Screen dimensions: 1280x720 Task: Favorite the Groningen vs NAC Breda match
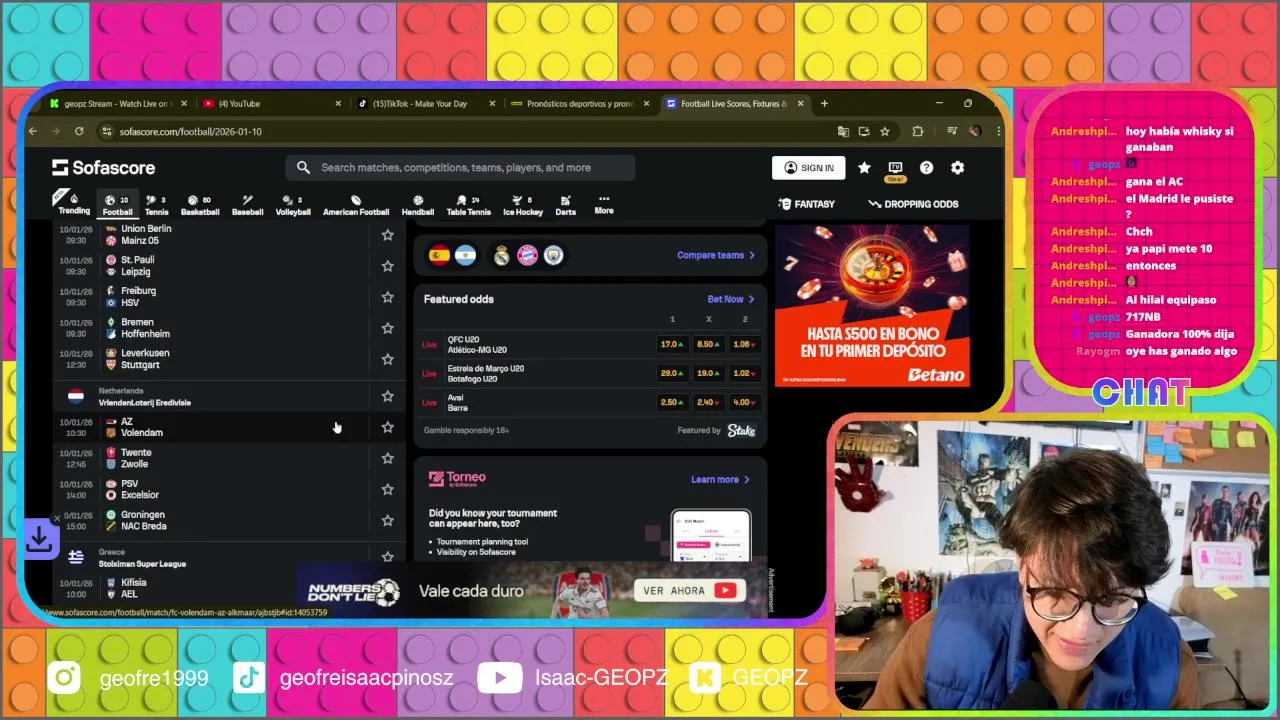tap(387, 520)
